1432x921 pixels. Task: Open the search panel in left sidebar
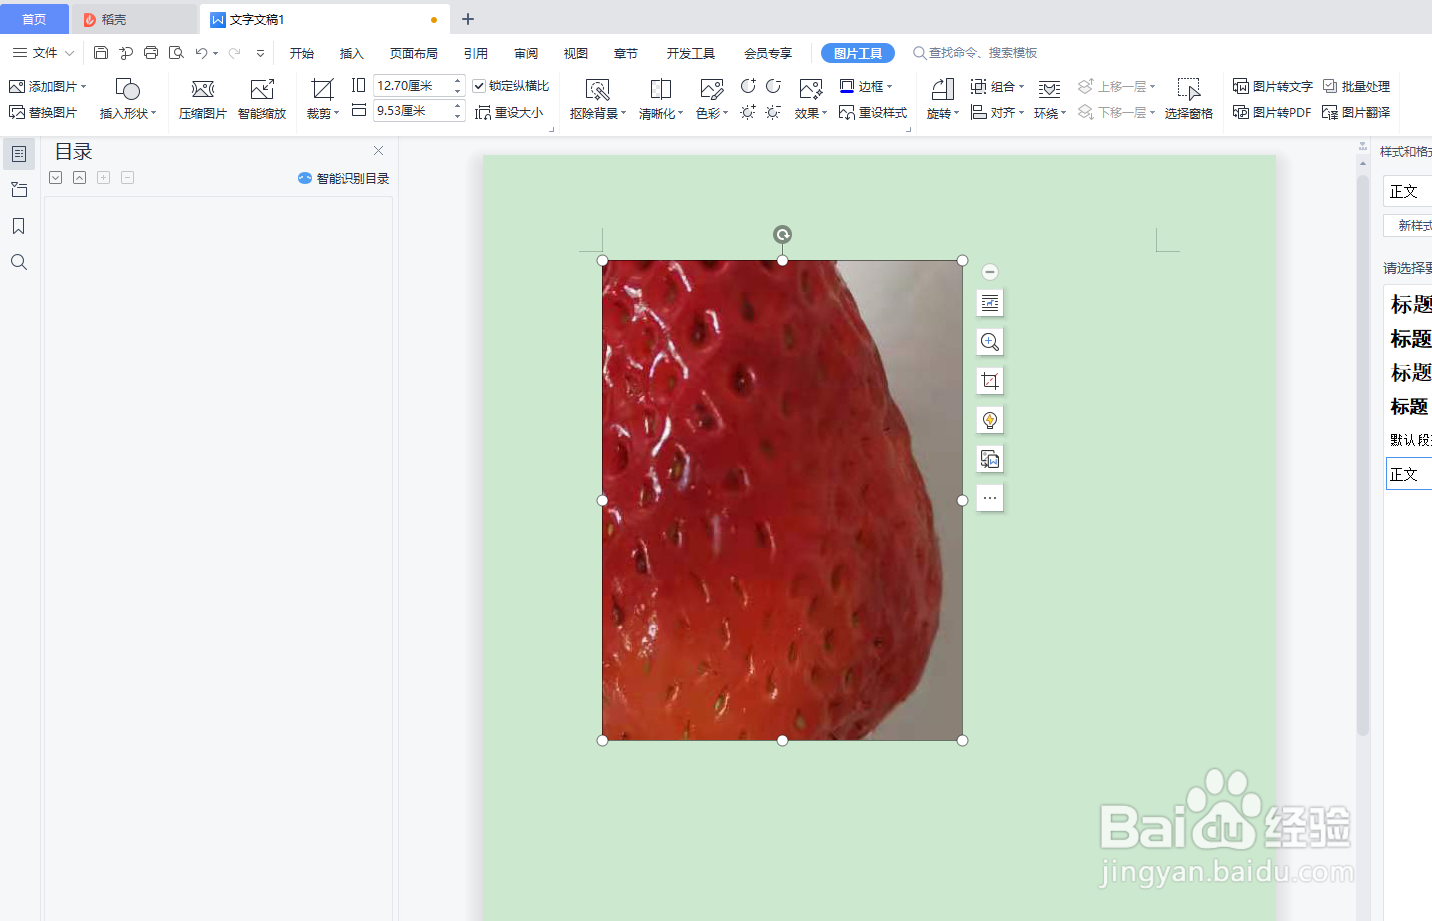coord(18,262)
